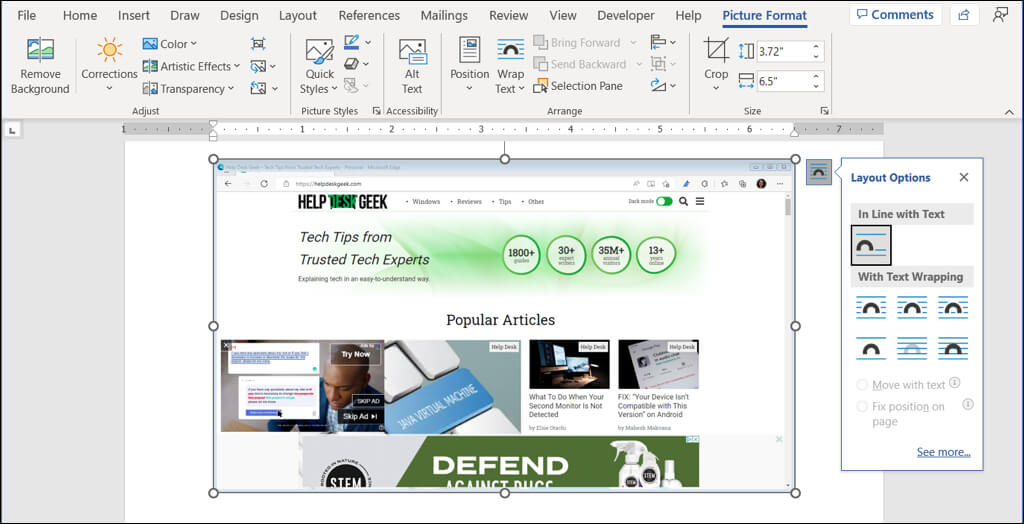Select Fix position on page option
Image resolution: width=1024 pixels, height=524 pixels.
863,406
